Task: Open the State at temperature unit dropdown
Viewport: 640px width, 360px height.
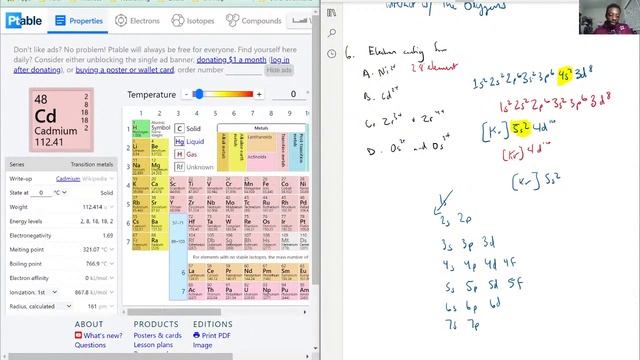Action: click(61, 193)
